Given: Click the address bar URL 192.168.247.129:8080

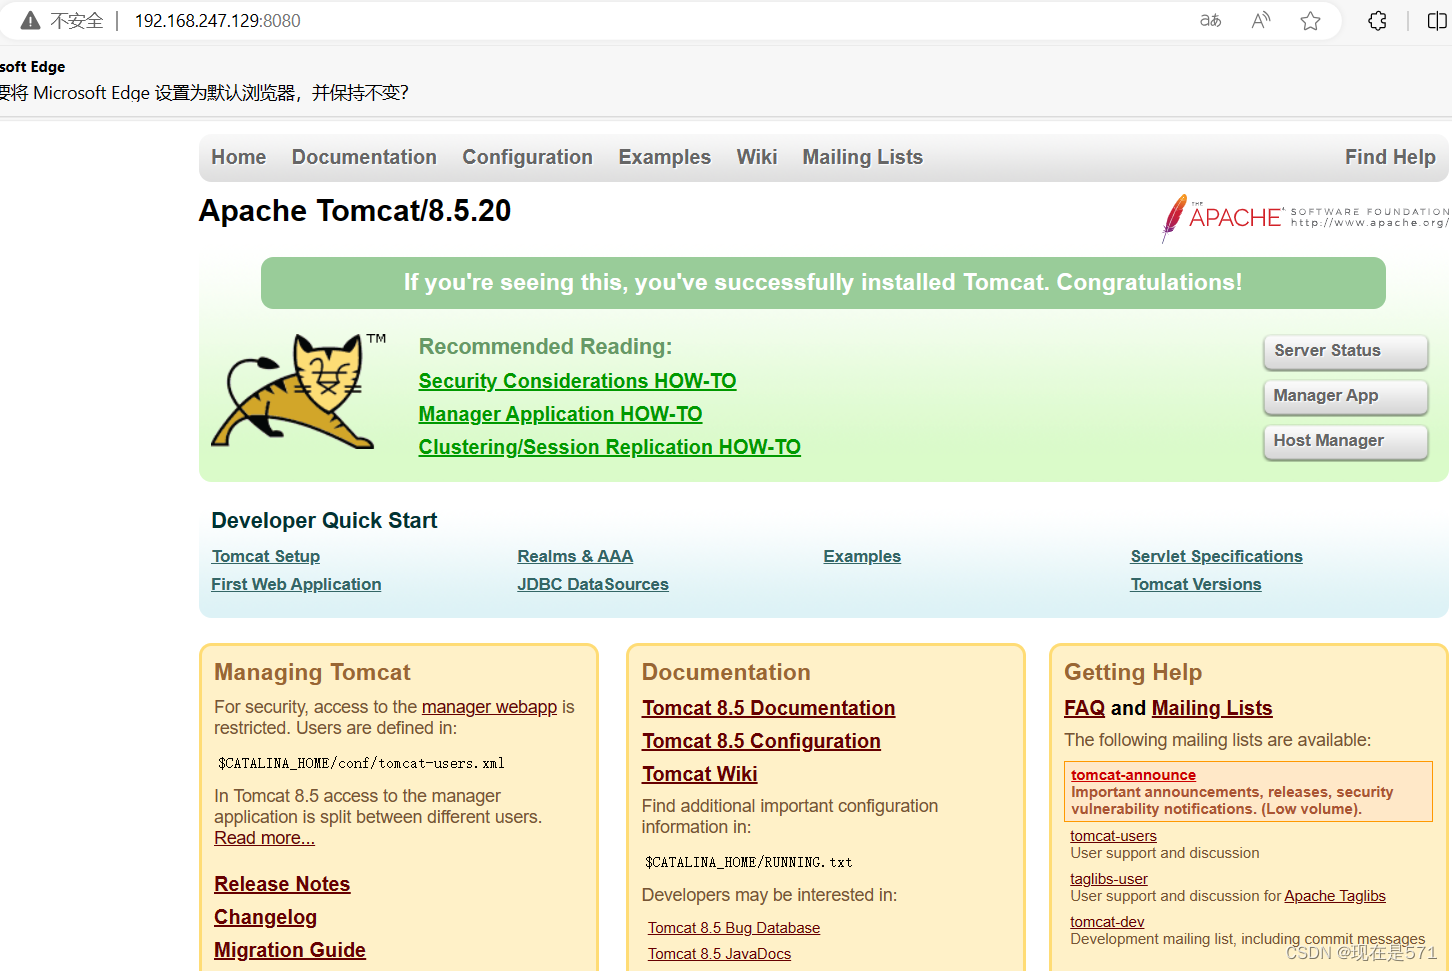Looking at the screenshot, I should [217, 20].
